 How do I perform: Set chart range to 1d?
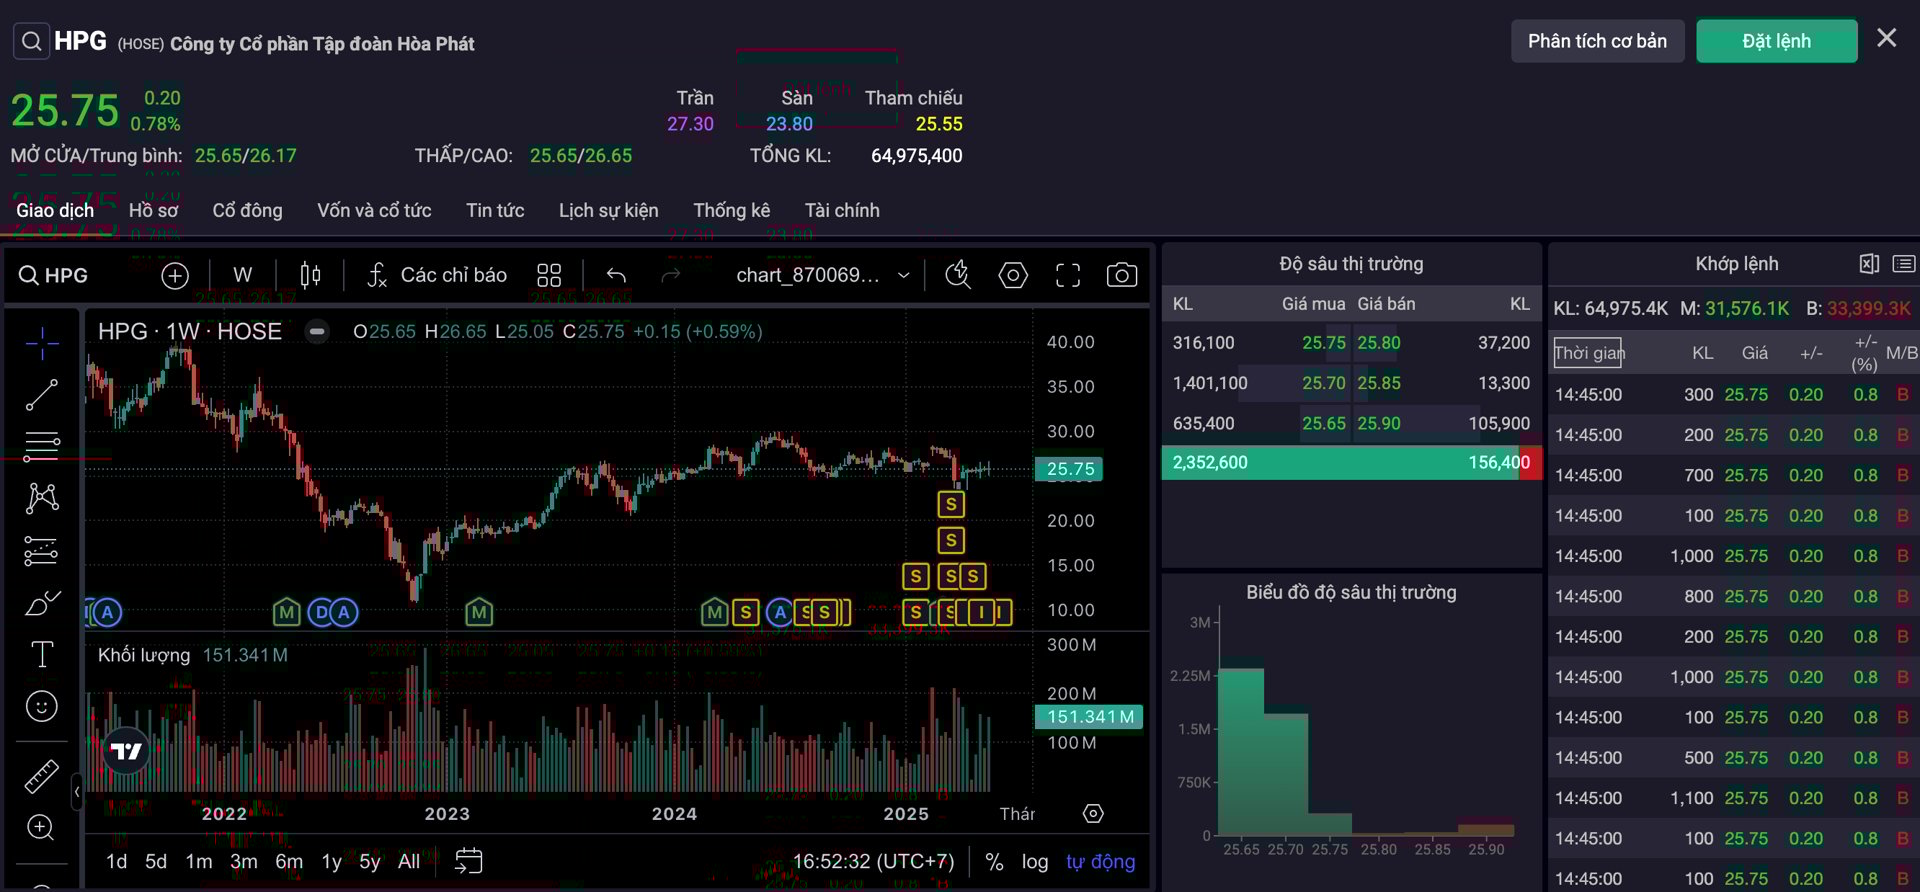pyautogui.click(x=116, y=861)
